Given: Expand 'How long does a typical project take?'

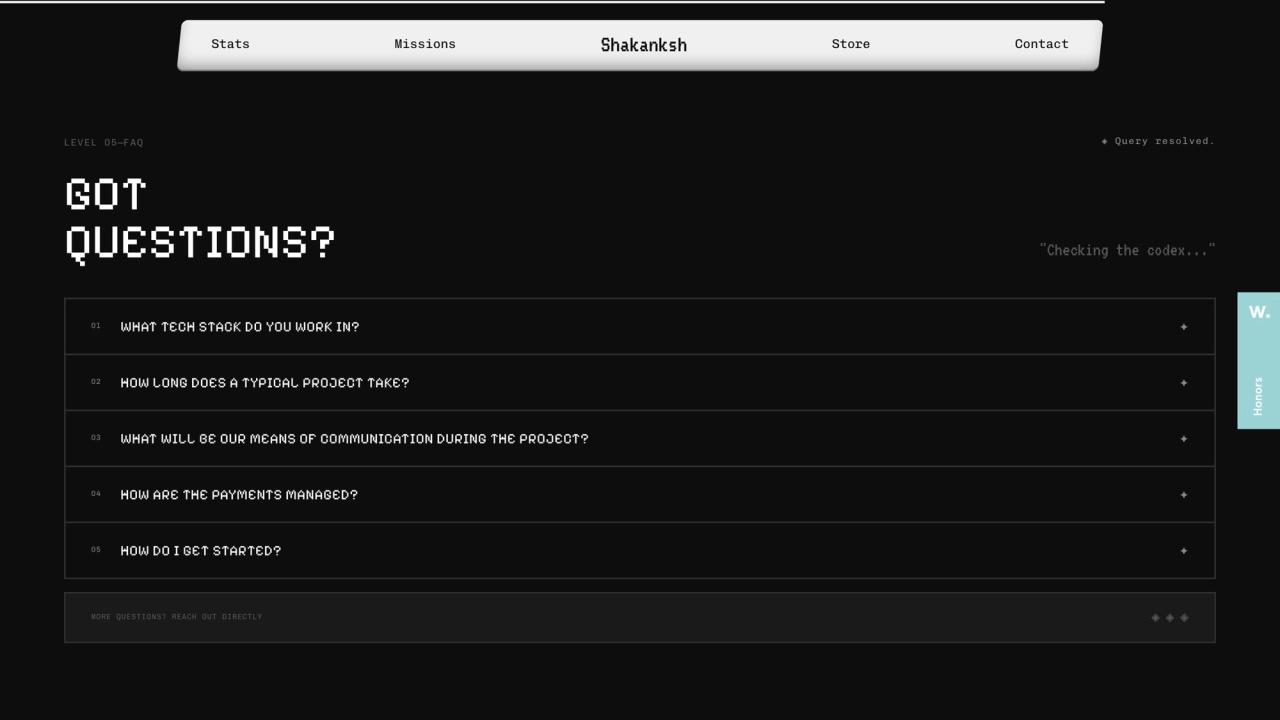Looking at the screenshot, I should (640, 383).
